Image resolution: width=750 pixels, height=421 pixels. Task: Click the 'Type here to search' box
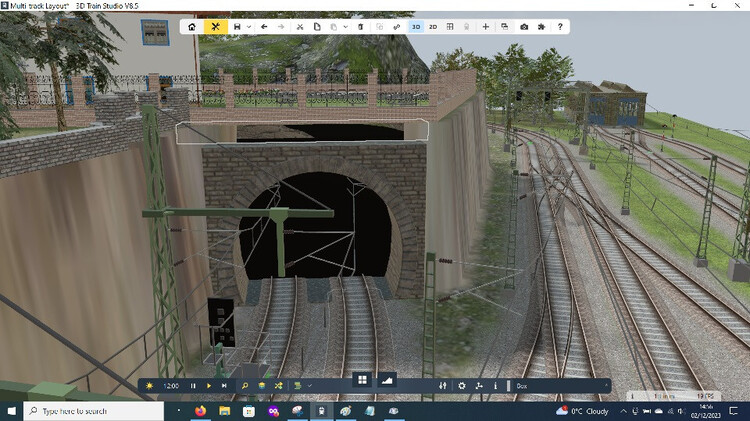94,411
